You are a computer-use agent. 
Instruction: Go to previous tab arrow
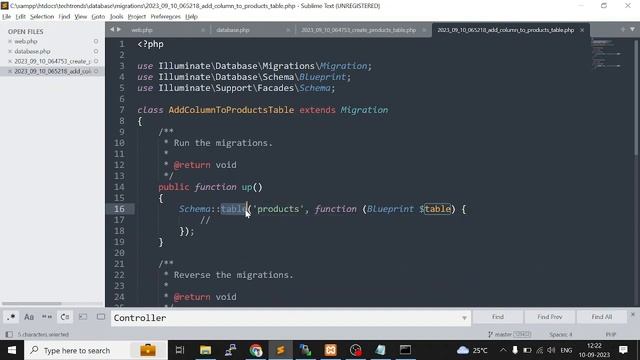[x=112, y=29]
